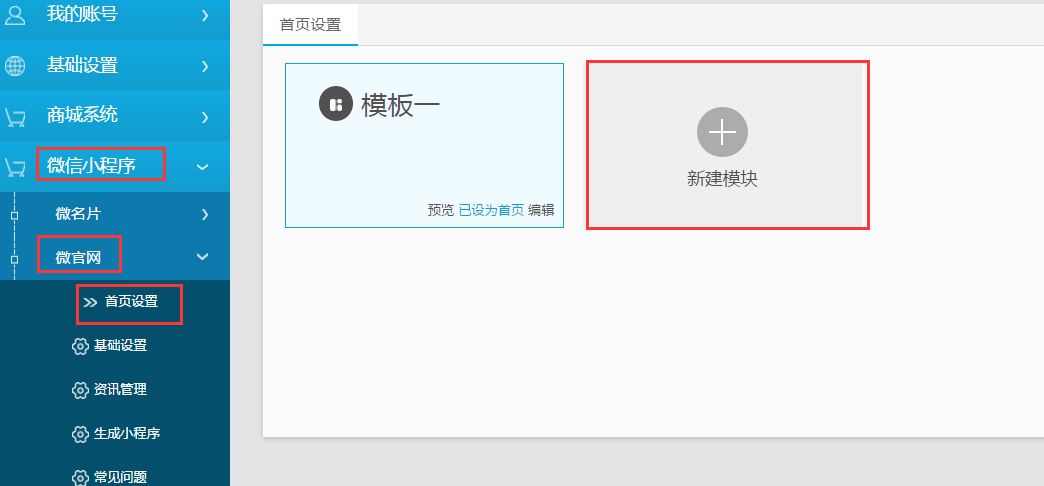Click the user icon beside 我的账号
1044x486 pixels.
[15, 15]
